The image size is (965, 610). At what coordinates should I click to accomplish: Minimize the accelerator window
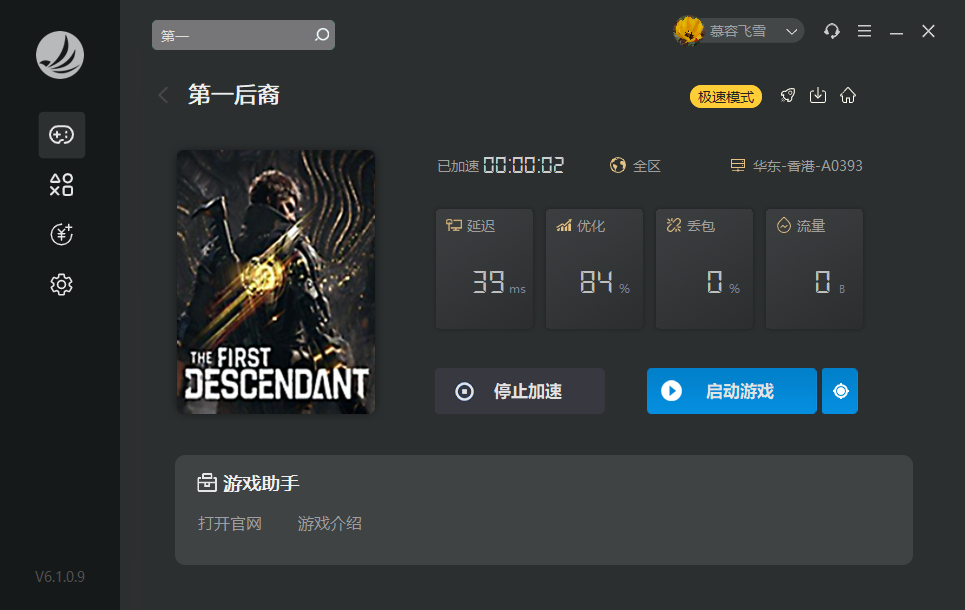click(896, 32)
